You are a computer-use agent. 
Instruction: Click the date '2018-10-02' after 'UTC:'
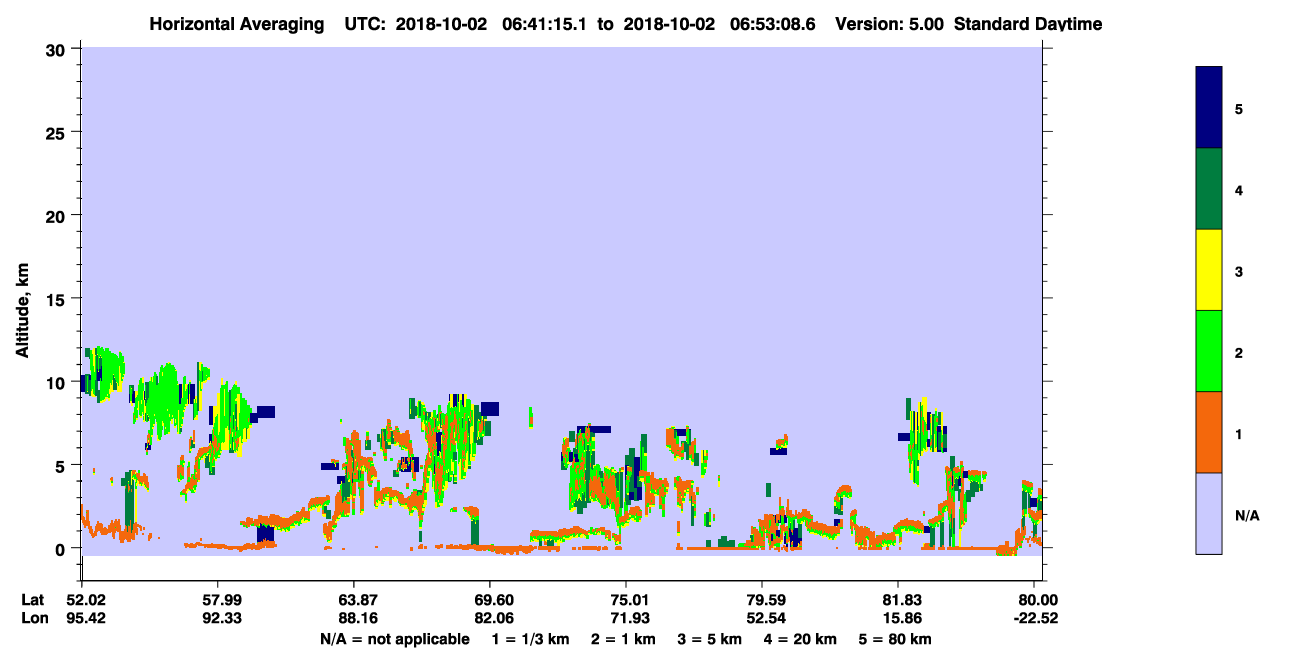441,24
